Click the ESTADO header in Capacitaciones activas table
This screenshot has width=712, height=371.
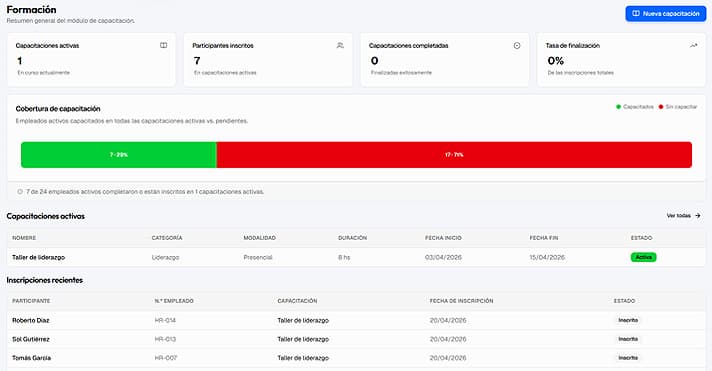click(x=641, y=238)
